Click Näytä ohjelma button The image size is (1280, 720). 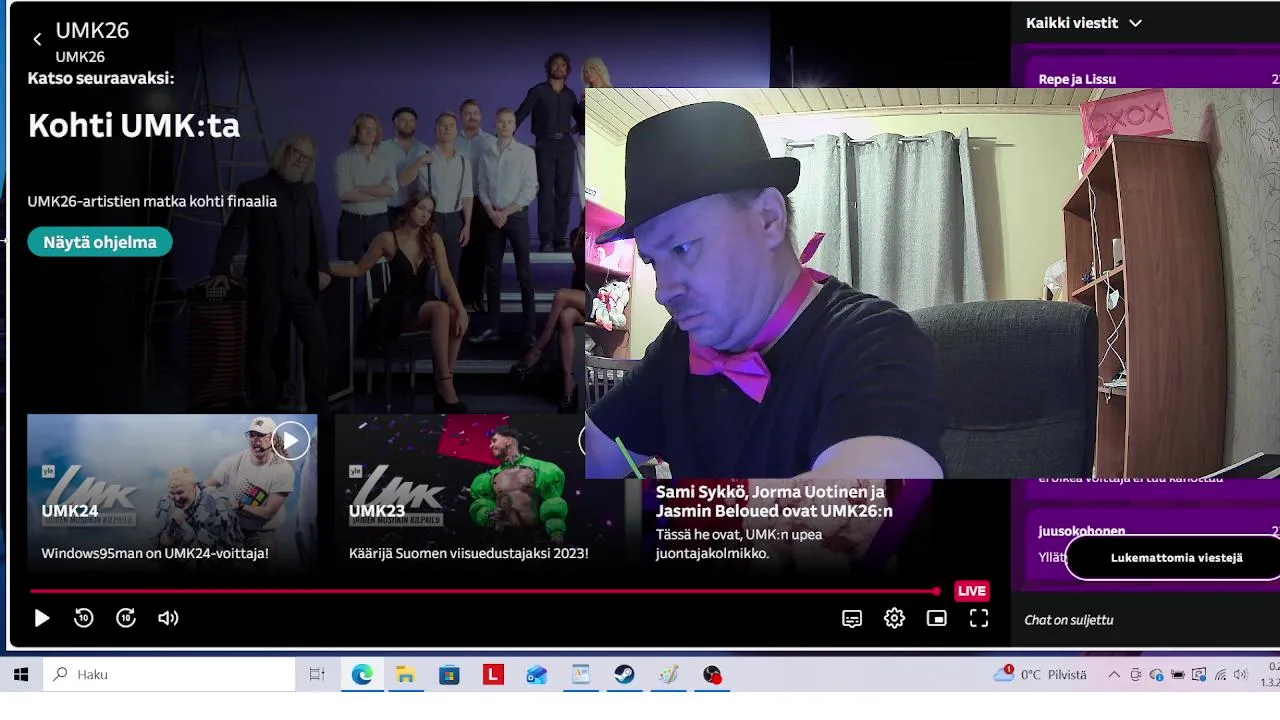coord(100,242)
